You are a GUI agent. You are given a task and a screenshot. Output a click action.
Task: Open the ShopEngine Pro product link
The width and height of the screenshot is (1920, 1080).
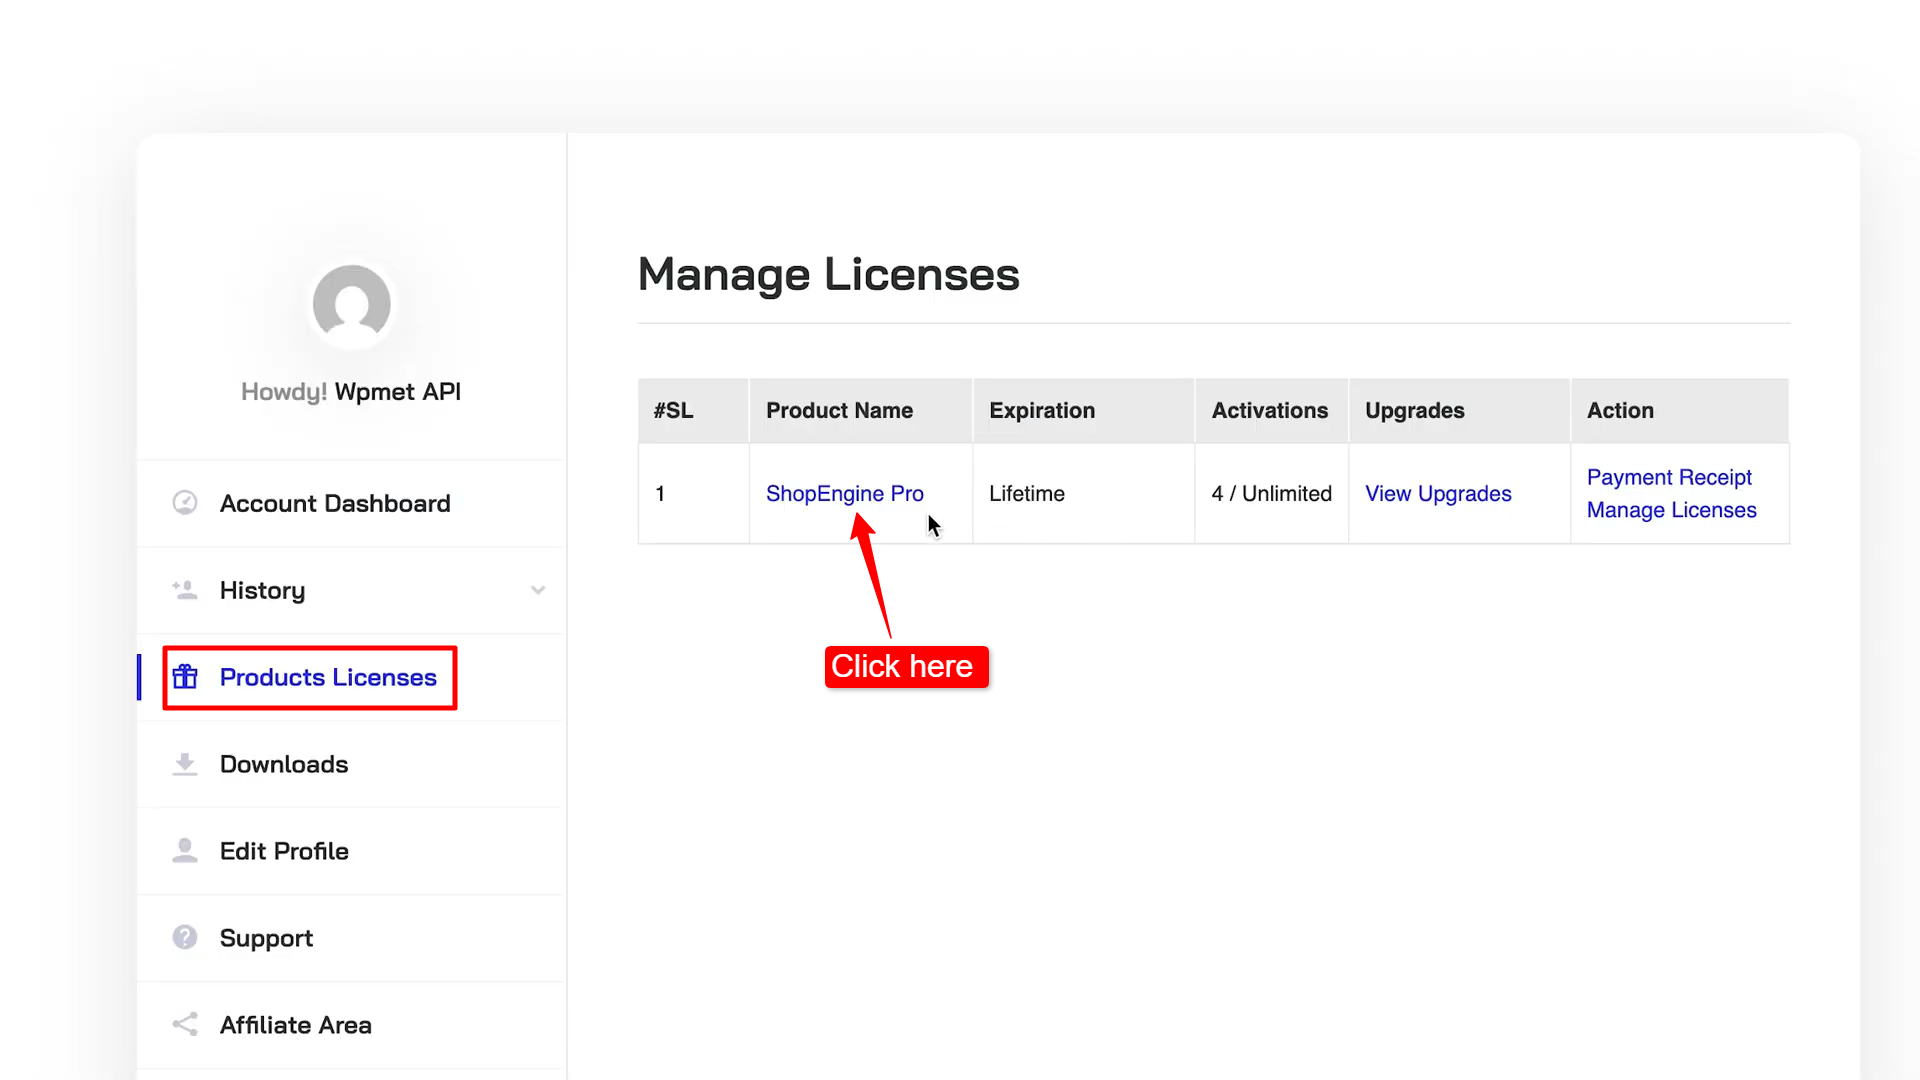(845, 494)
